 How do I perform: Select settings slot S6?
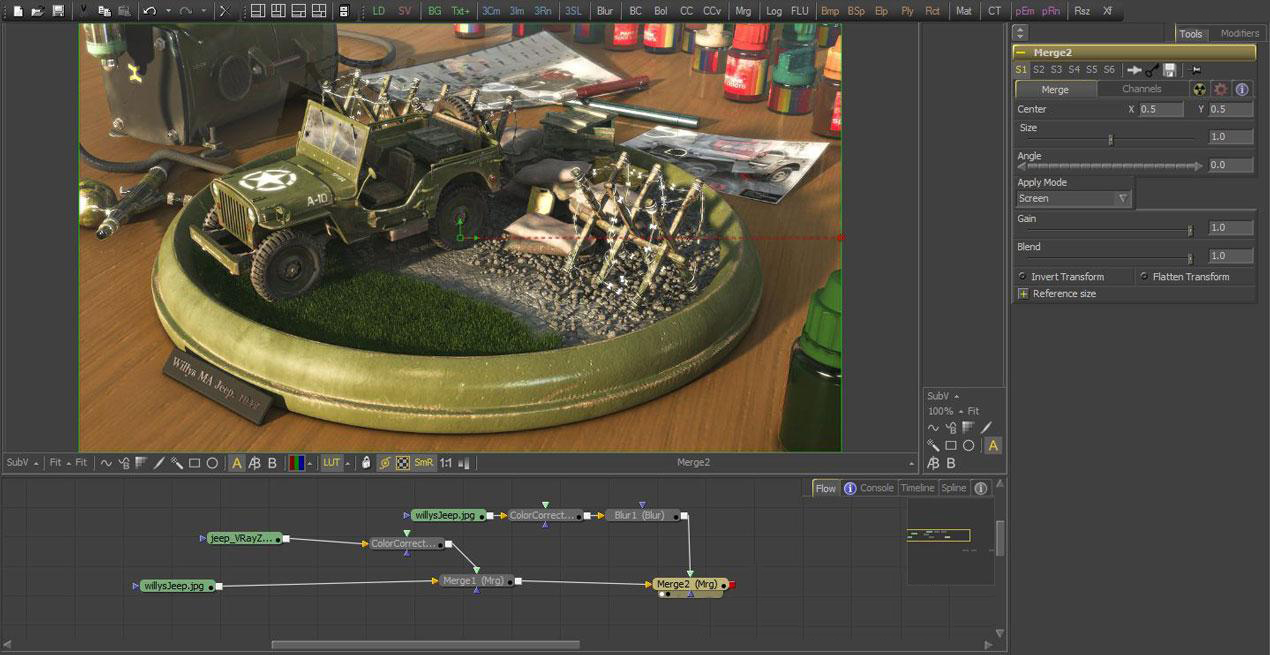(x=1109, y=70)
